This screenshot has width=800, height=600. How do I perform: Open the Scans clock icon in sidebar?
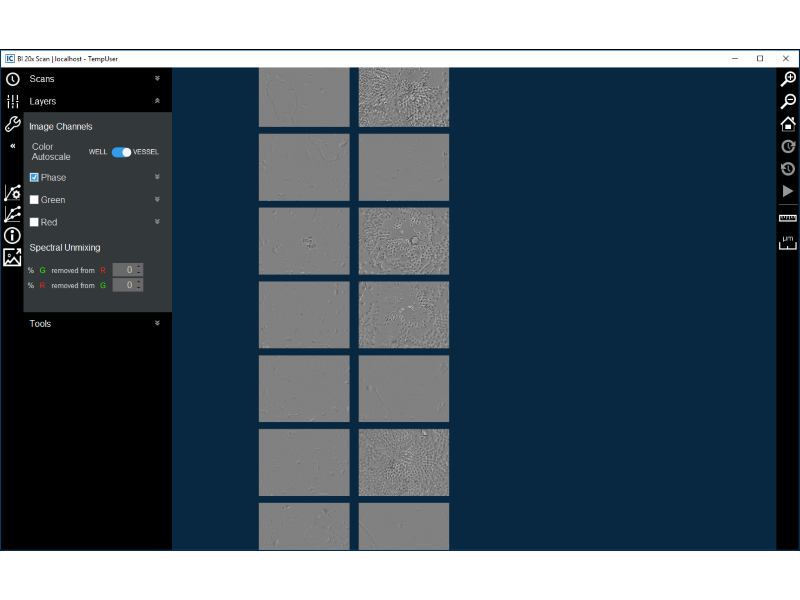tap(13, 79)
